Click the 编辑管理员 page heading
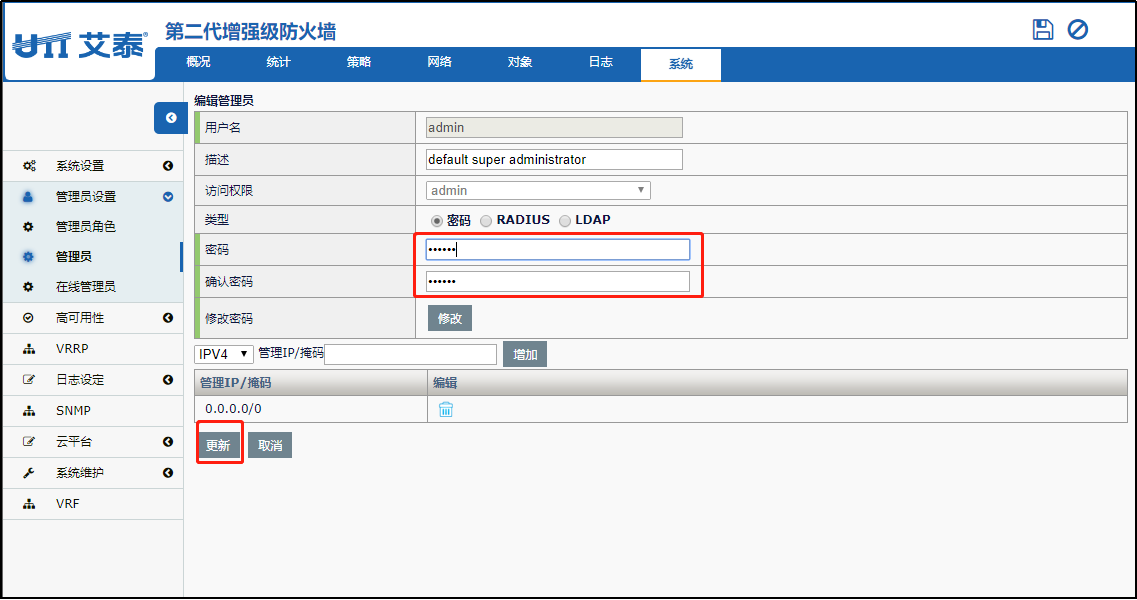The width and height of the screenshot is (1137, 600). point(224,101)
